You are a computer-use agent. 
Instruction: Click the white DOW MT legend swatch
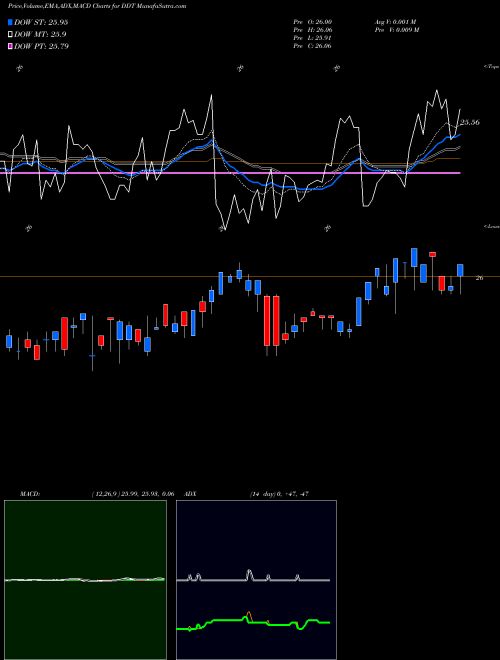tap(10, 34)
